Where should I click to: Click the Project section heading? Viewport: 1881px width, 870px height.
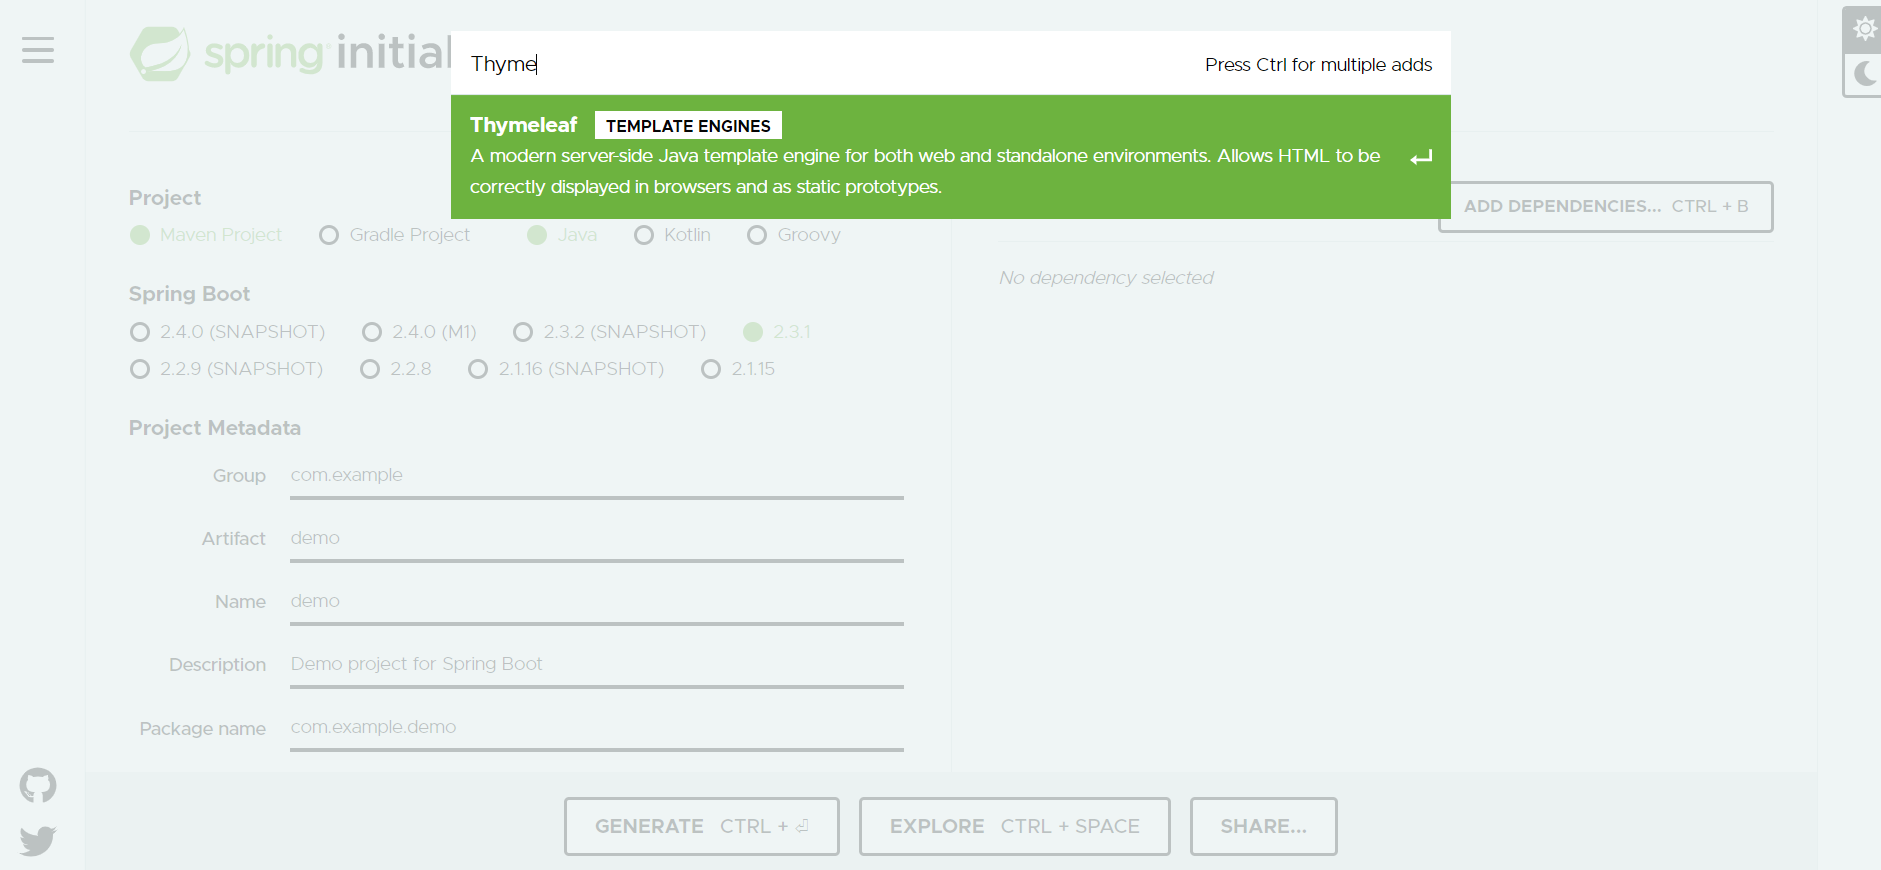coord(165,198)
